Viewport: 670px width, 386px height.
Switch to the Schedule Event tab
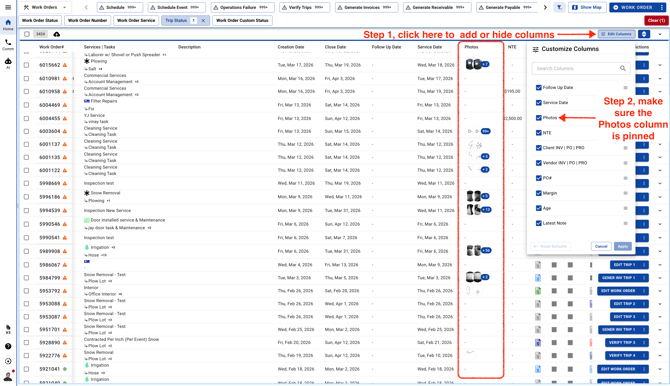coord(176,7)
